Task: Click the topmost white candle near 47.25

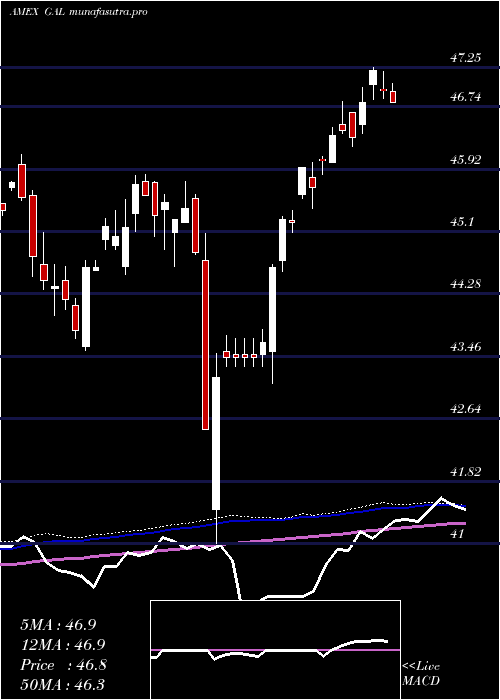Action: tap(373, 77)
